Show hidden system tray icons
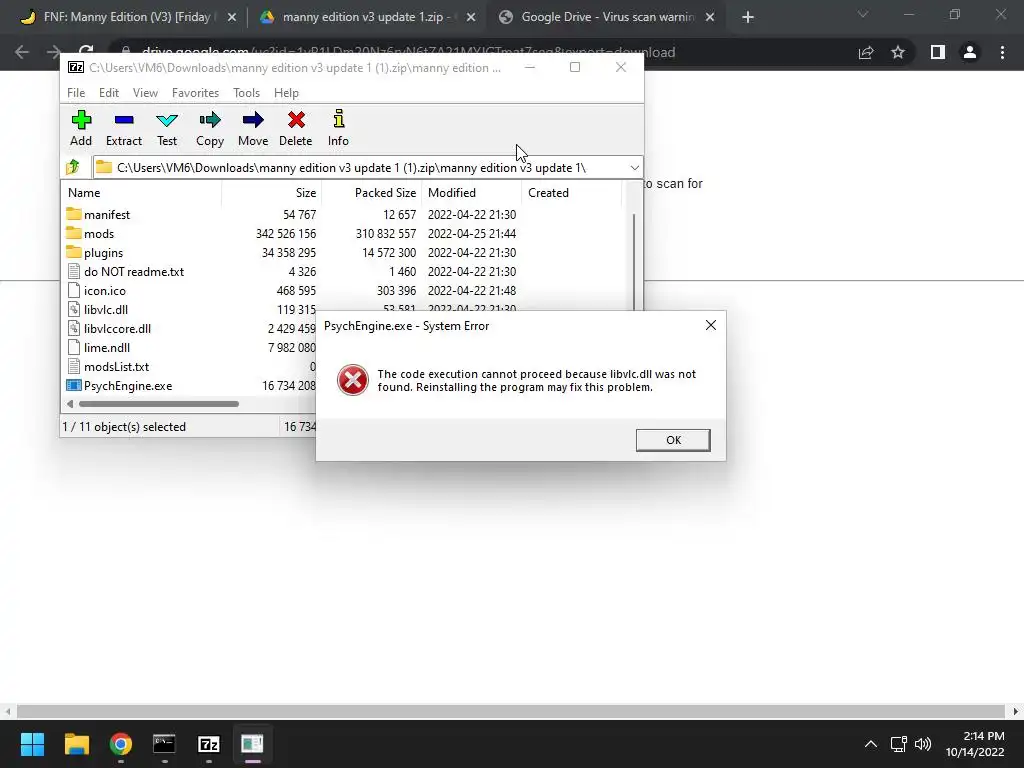Viewport: 1024px width, 768px height. (x=871, y=744)
